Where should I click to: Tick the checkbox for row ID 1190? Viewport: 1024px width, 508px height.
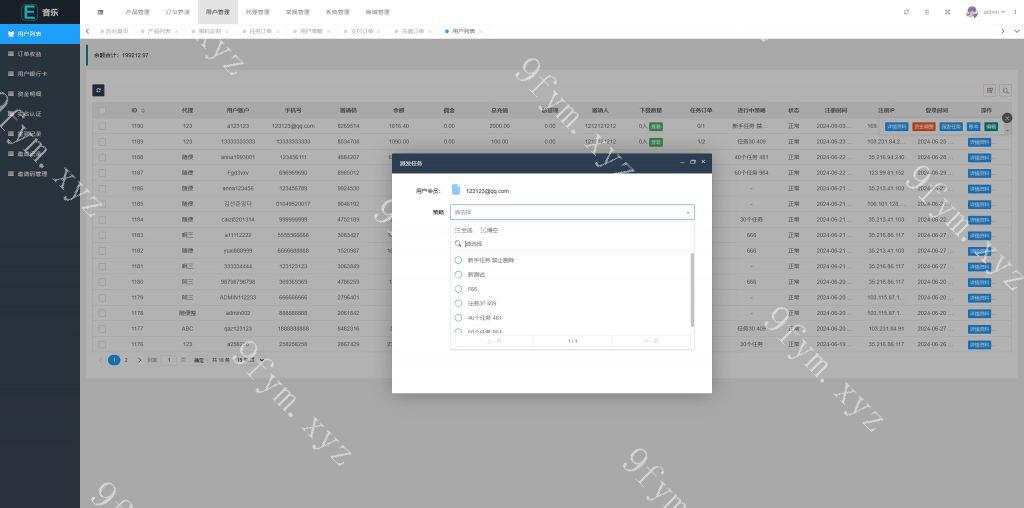point(103,125)
